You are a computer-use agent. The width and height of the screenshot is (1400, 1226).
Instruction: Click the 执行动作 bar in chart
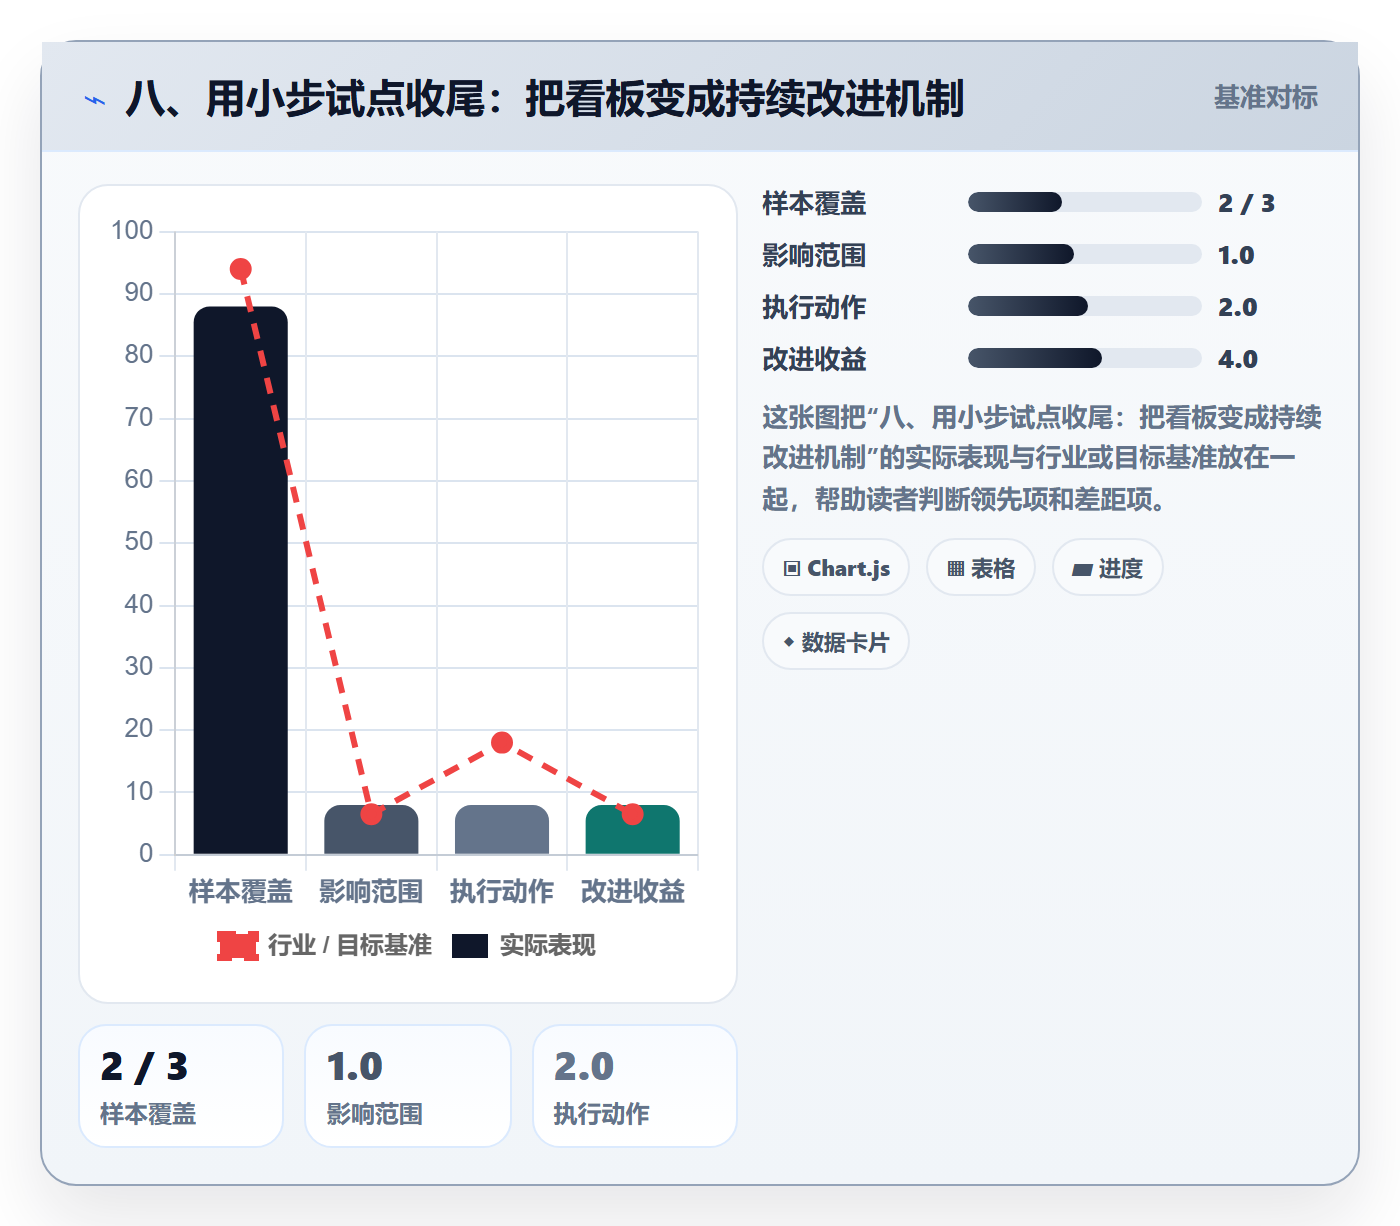click(x=502, y=830)
